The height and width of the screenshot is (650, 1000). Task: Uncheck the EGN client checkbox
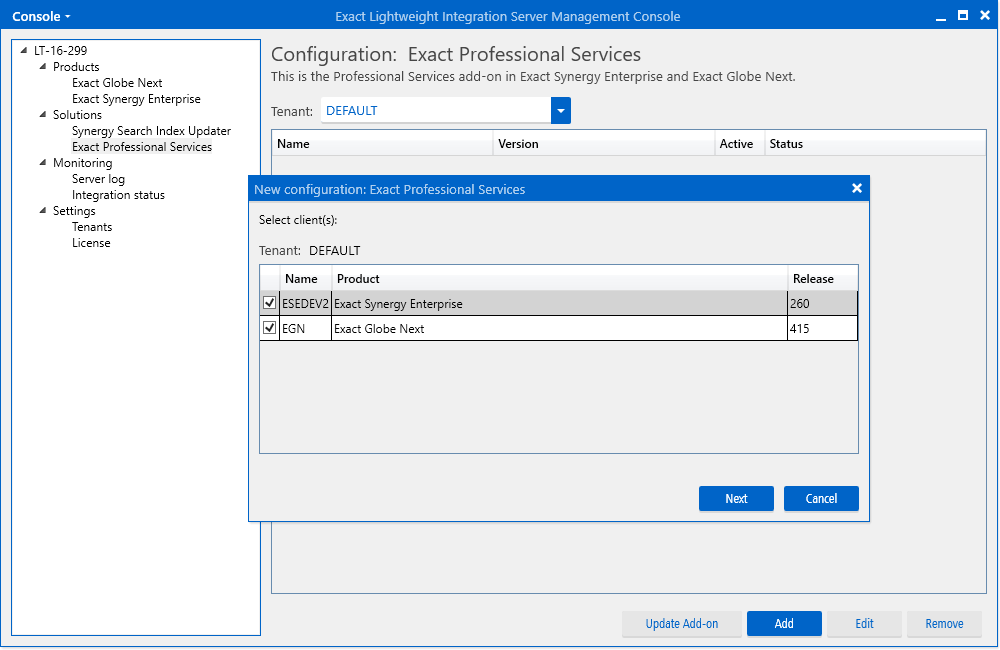click(270, 328)
